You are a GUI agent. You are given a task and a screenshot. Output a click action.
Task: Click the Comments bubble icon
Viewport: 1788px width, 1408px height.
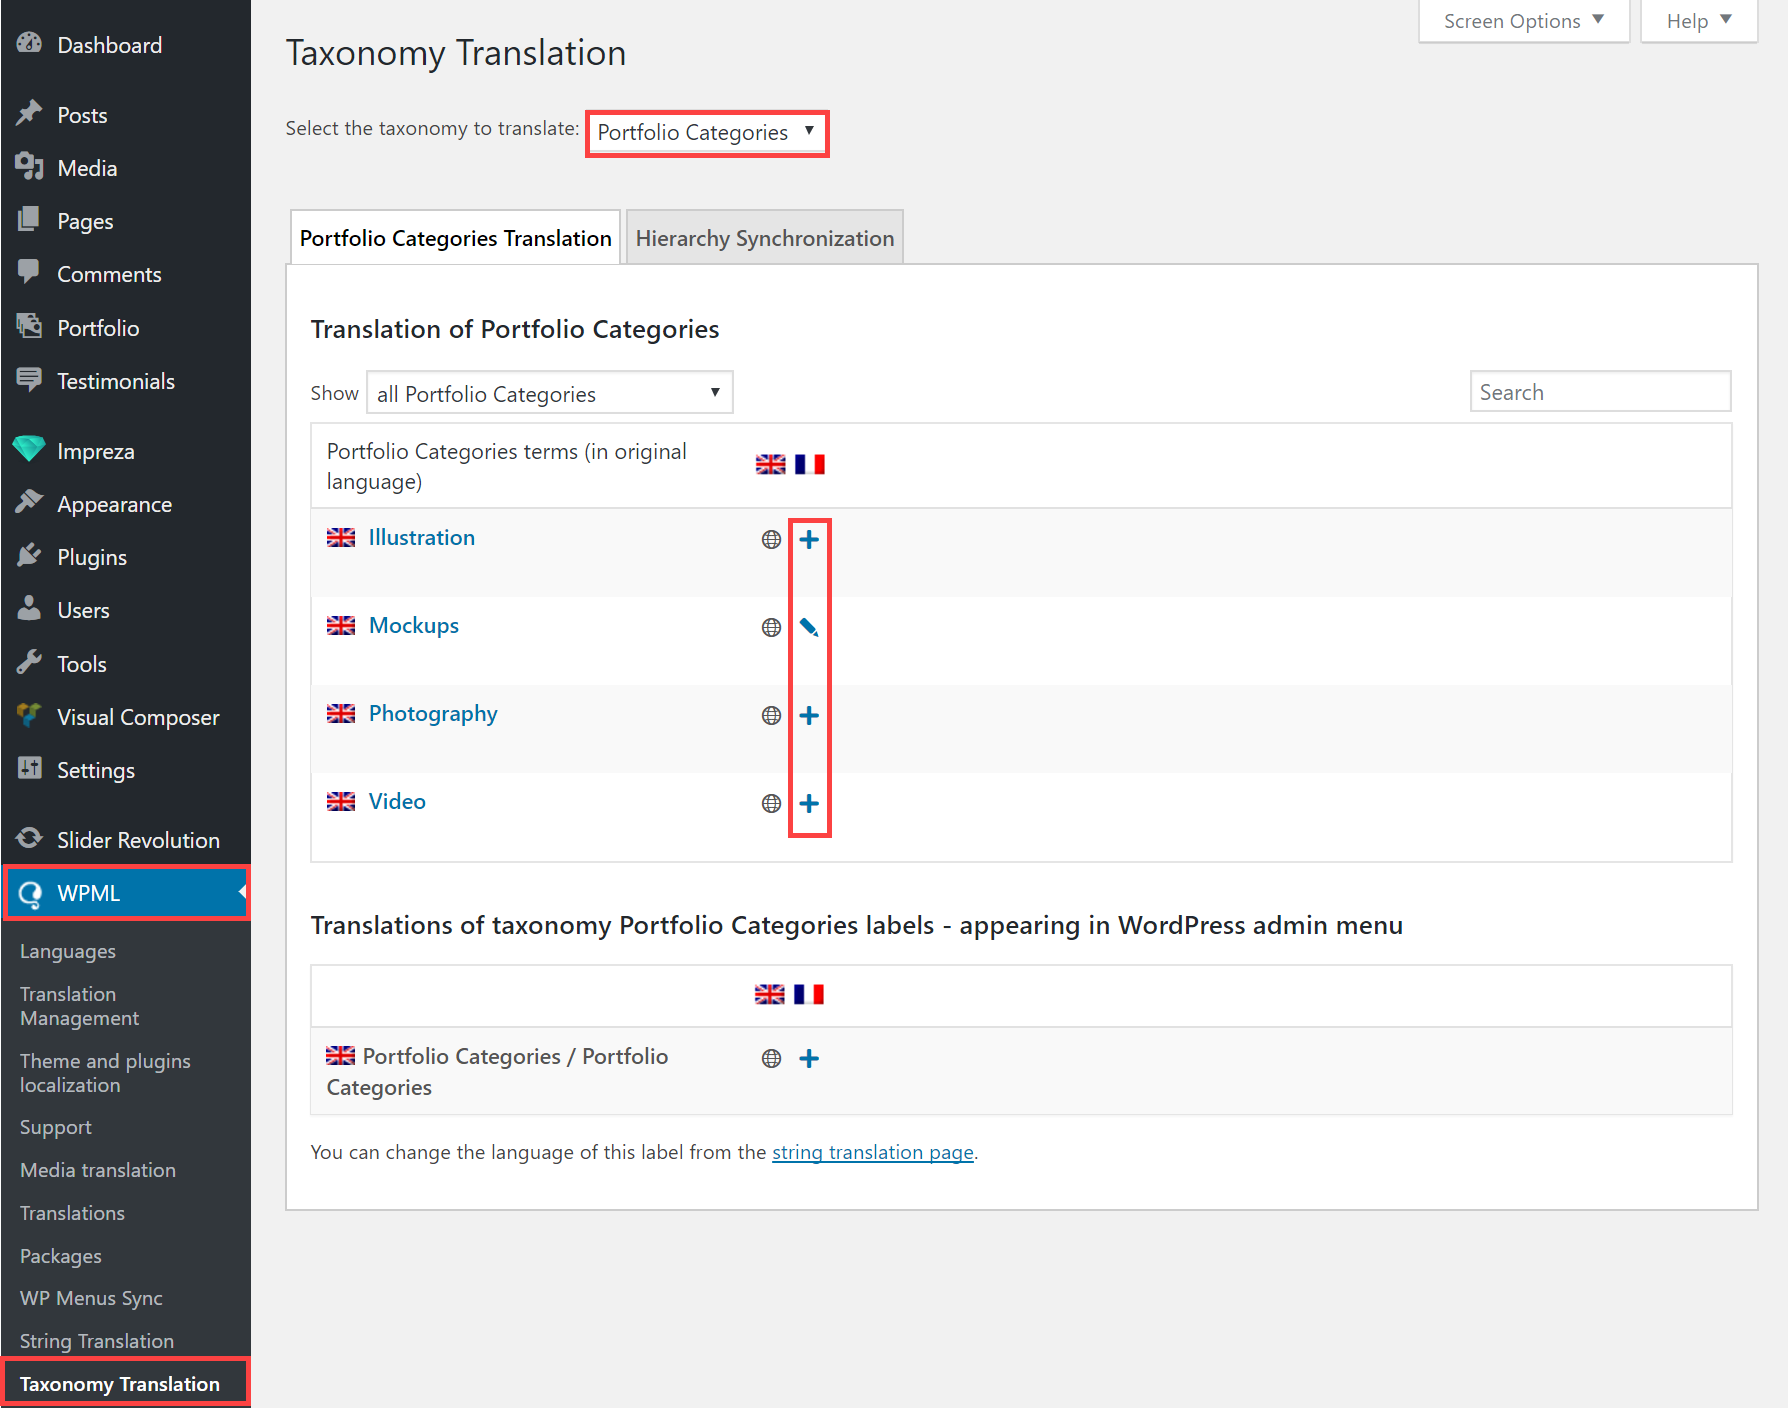29,272
